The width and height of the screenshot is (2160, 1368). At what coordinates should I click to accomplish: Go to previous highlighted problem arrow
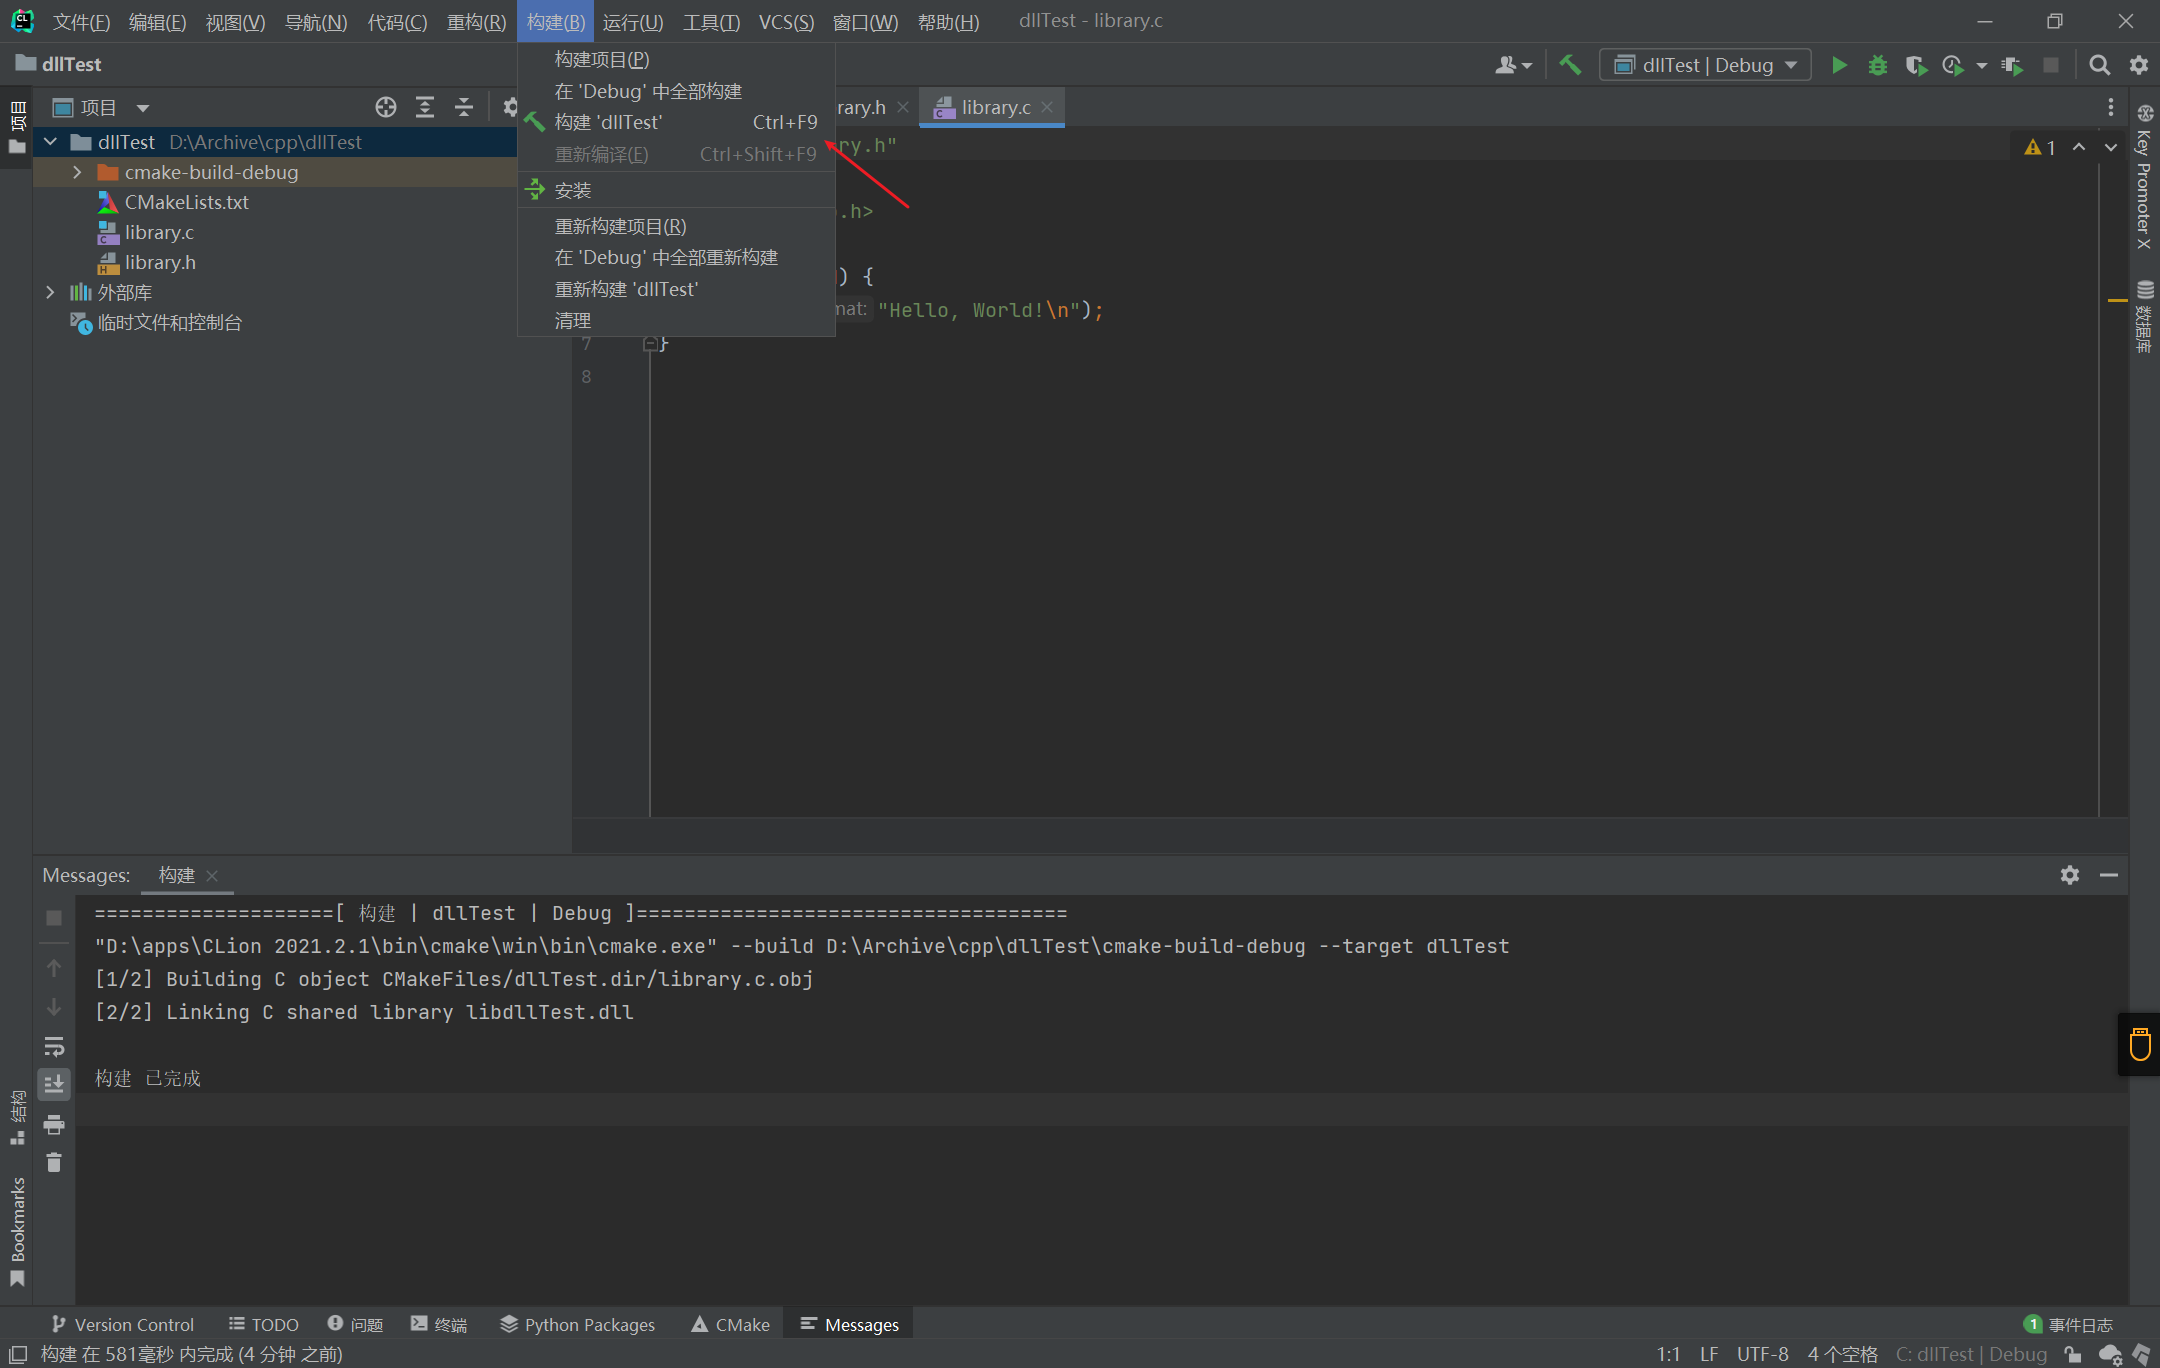click(x=2079, y=147)
